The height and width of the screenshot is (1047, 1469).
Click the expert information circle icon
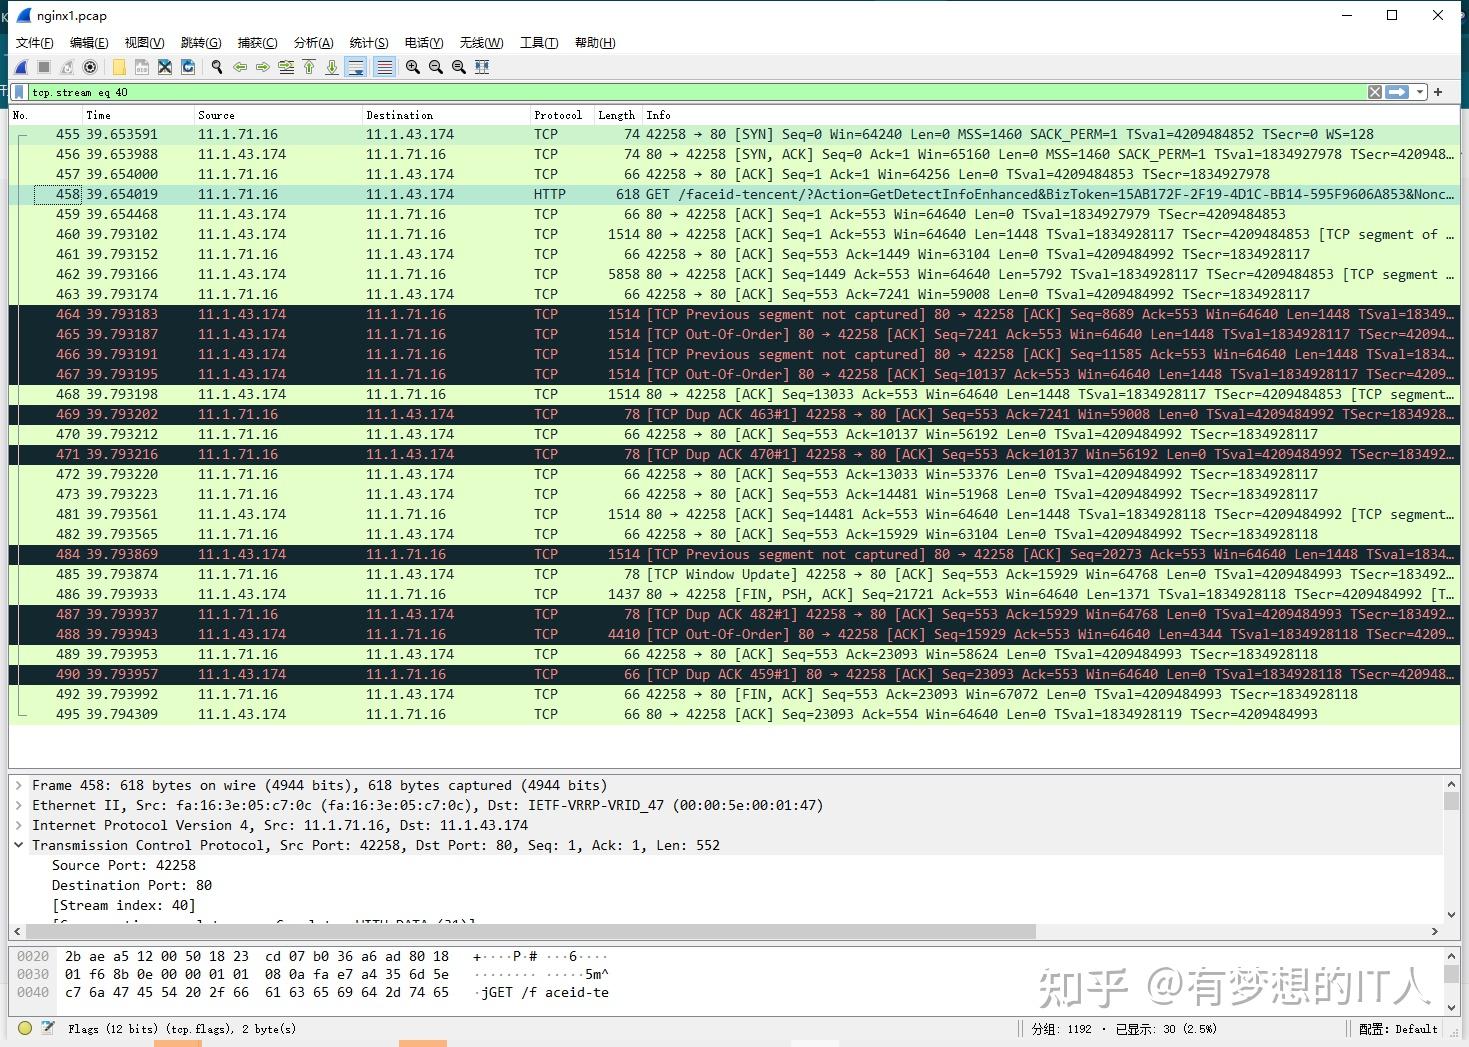tap(25, 1028)
